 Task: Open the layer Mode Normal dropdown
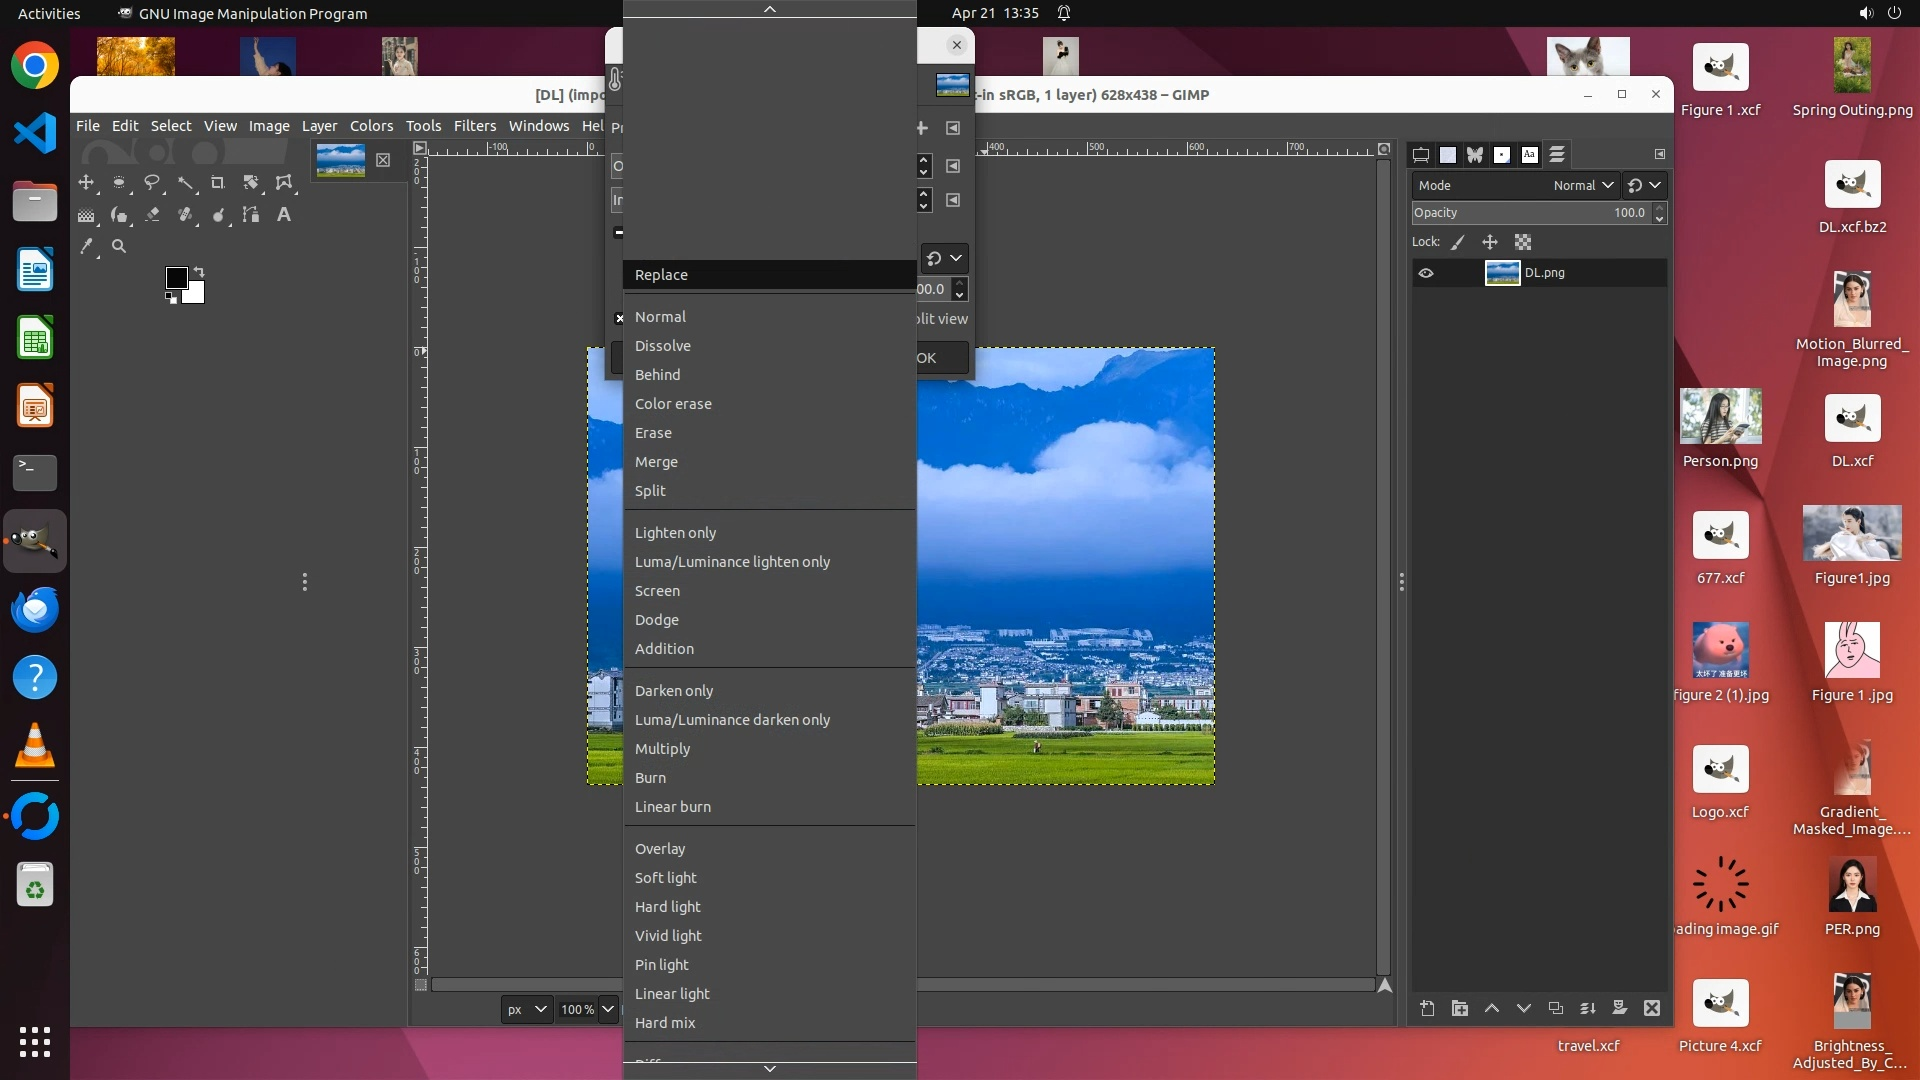tap(1583, 185)
